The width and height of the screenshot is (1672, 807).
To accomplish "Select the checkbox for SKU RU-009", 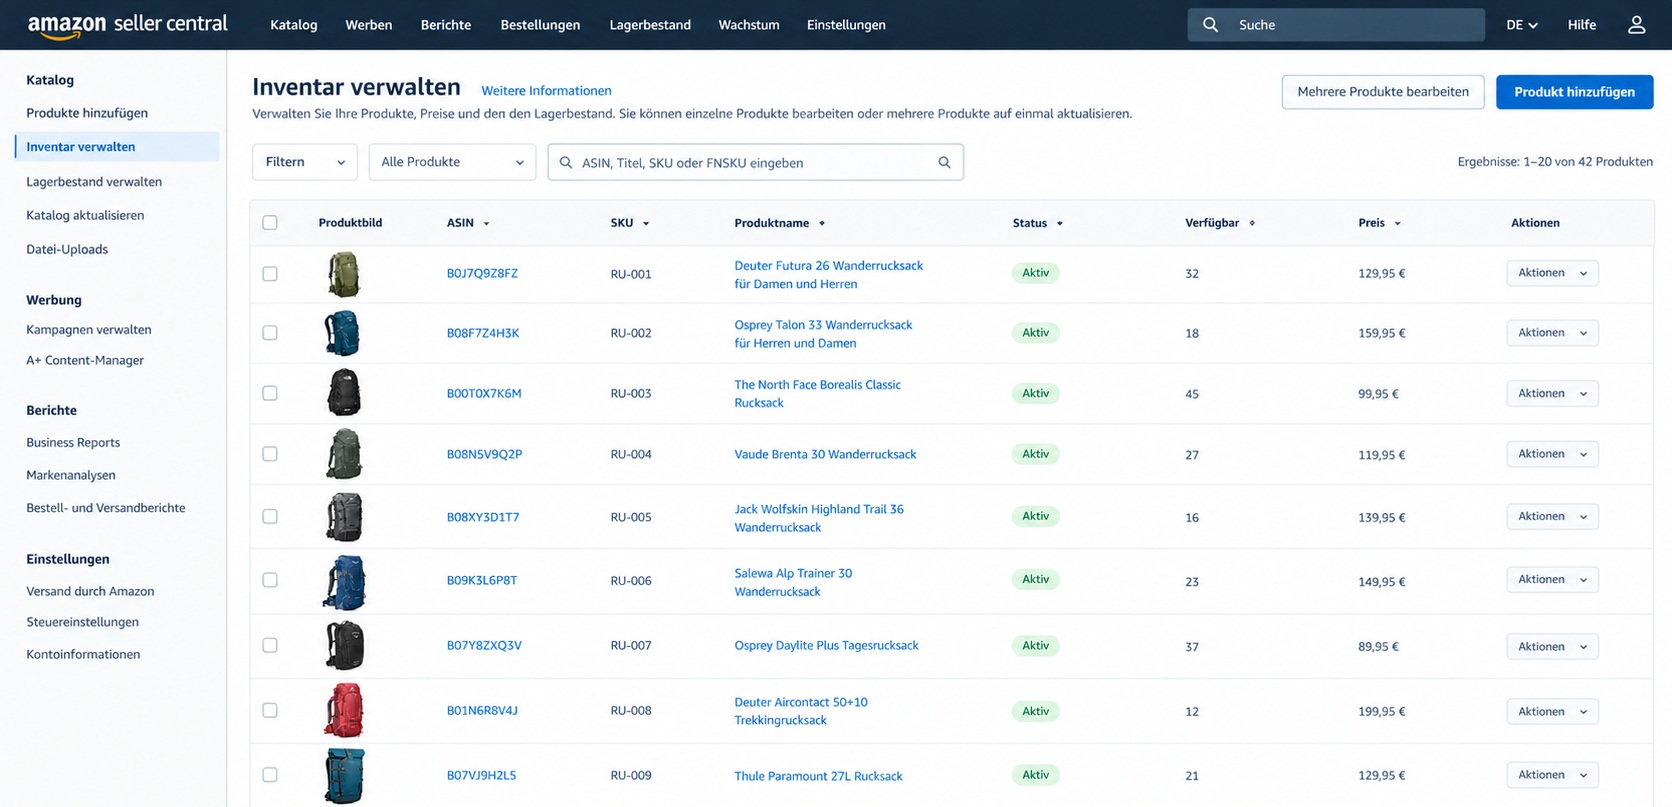I will tap(270, 775).
